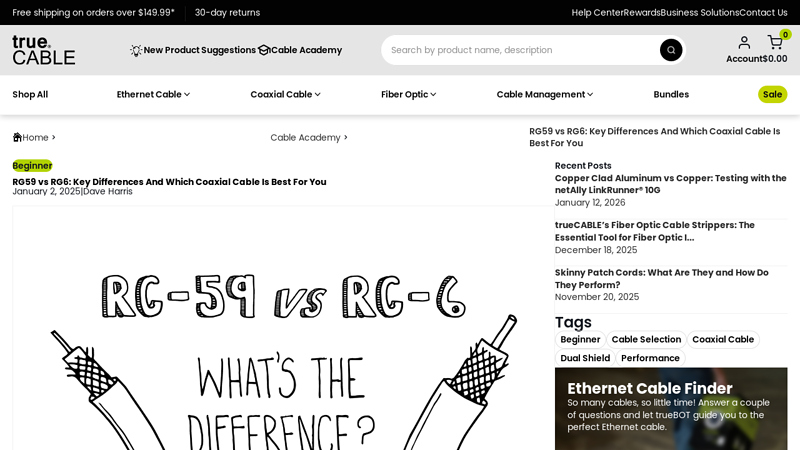Click the December 18, 2025 post date
This screenshot has width=800, height=450.
(x=596, y=250)
